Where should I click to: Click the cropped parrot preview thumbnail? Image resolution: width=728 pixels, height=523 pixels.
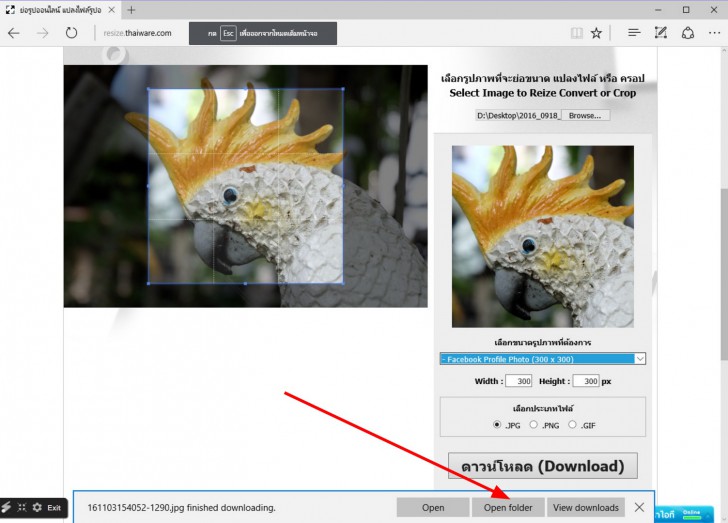[543, 236]
